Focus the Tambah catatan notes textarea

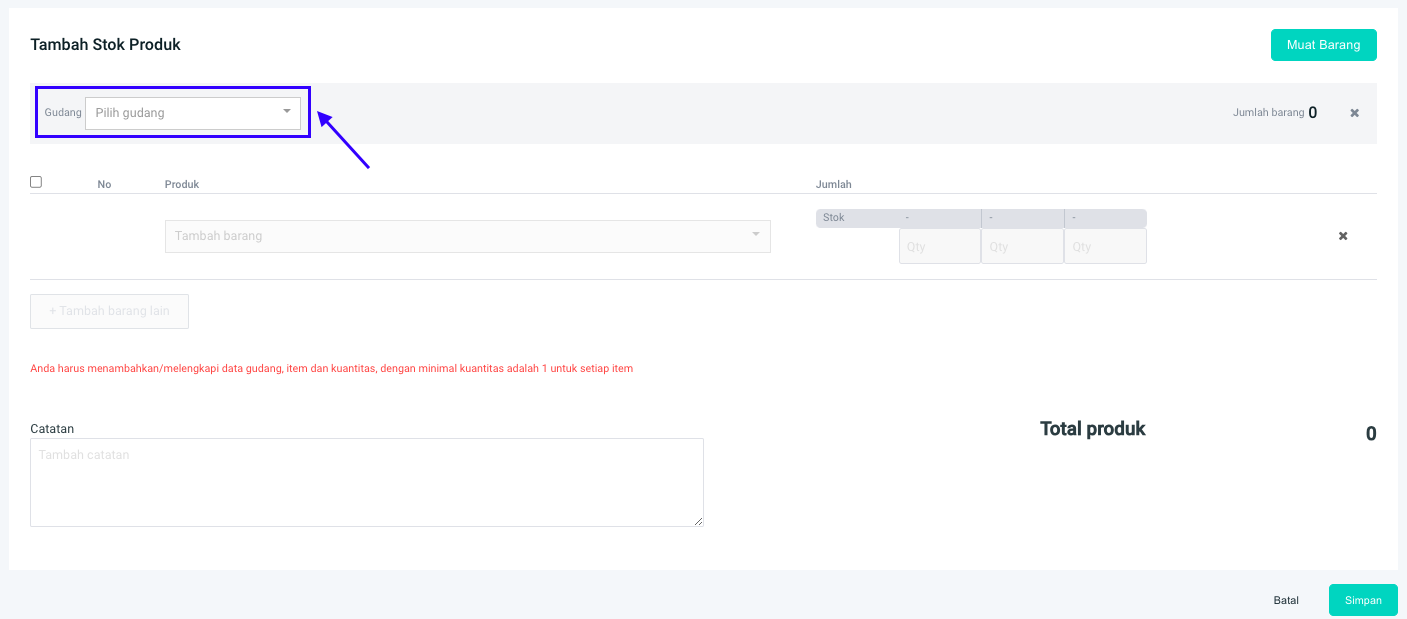(x=366, y=482)
